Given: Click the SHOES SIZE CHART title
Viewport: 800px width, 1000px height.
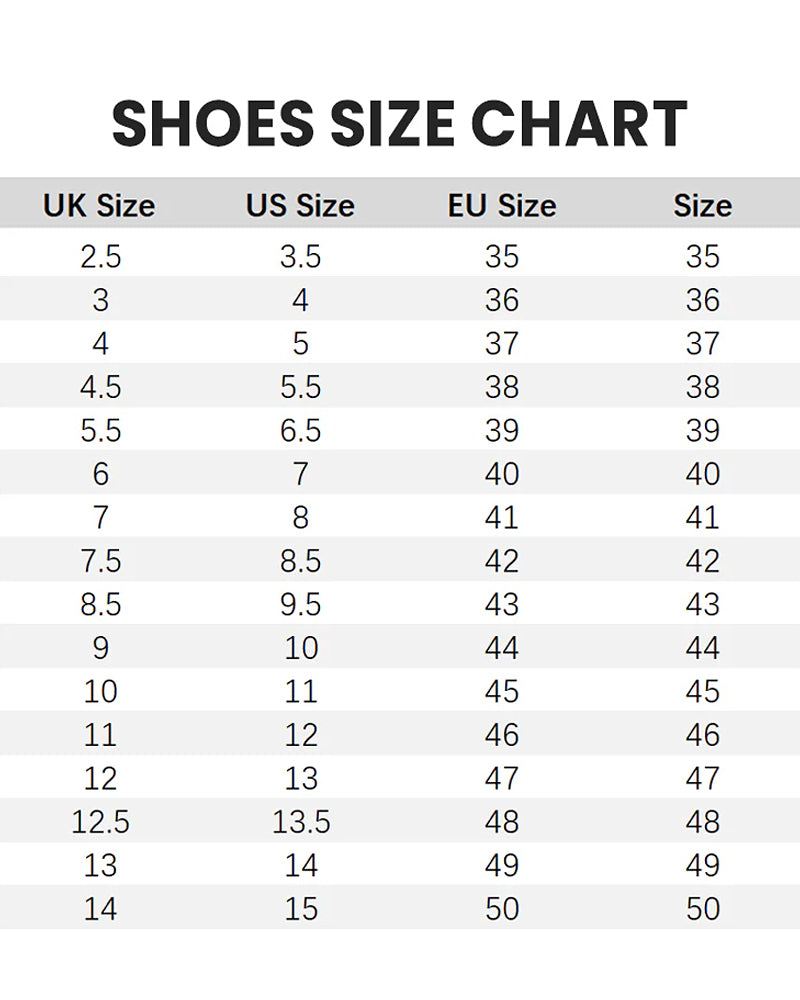Looking at the screenshot, I should pyautogui.click(x=399, y=125).
